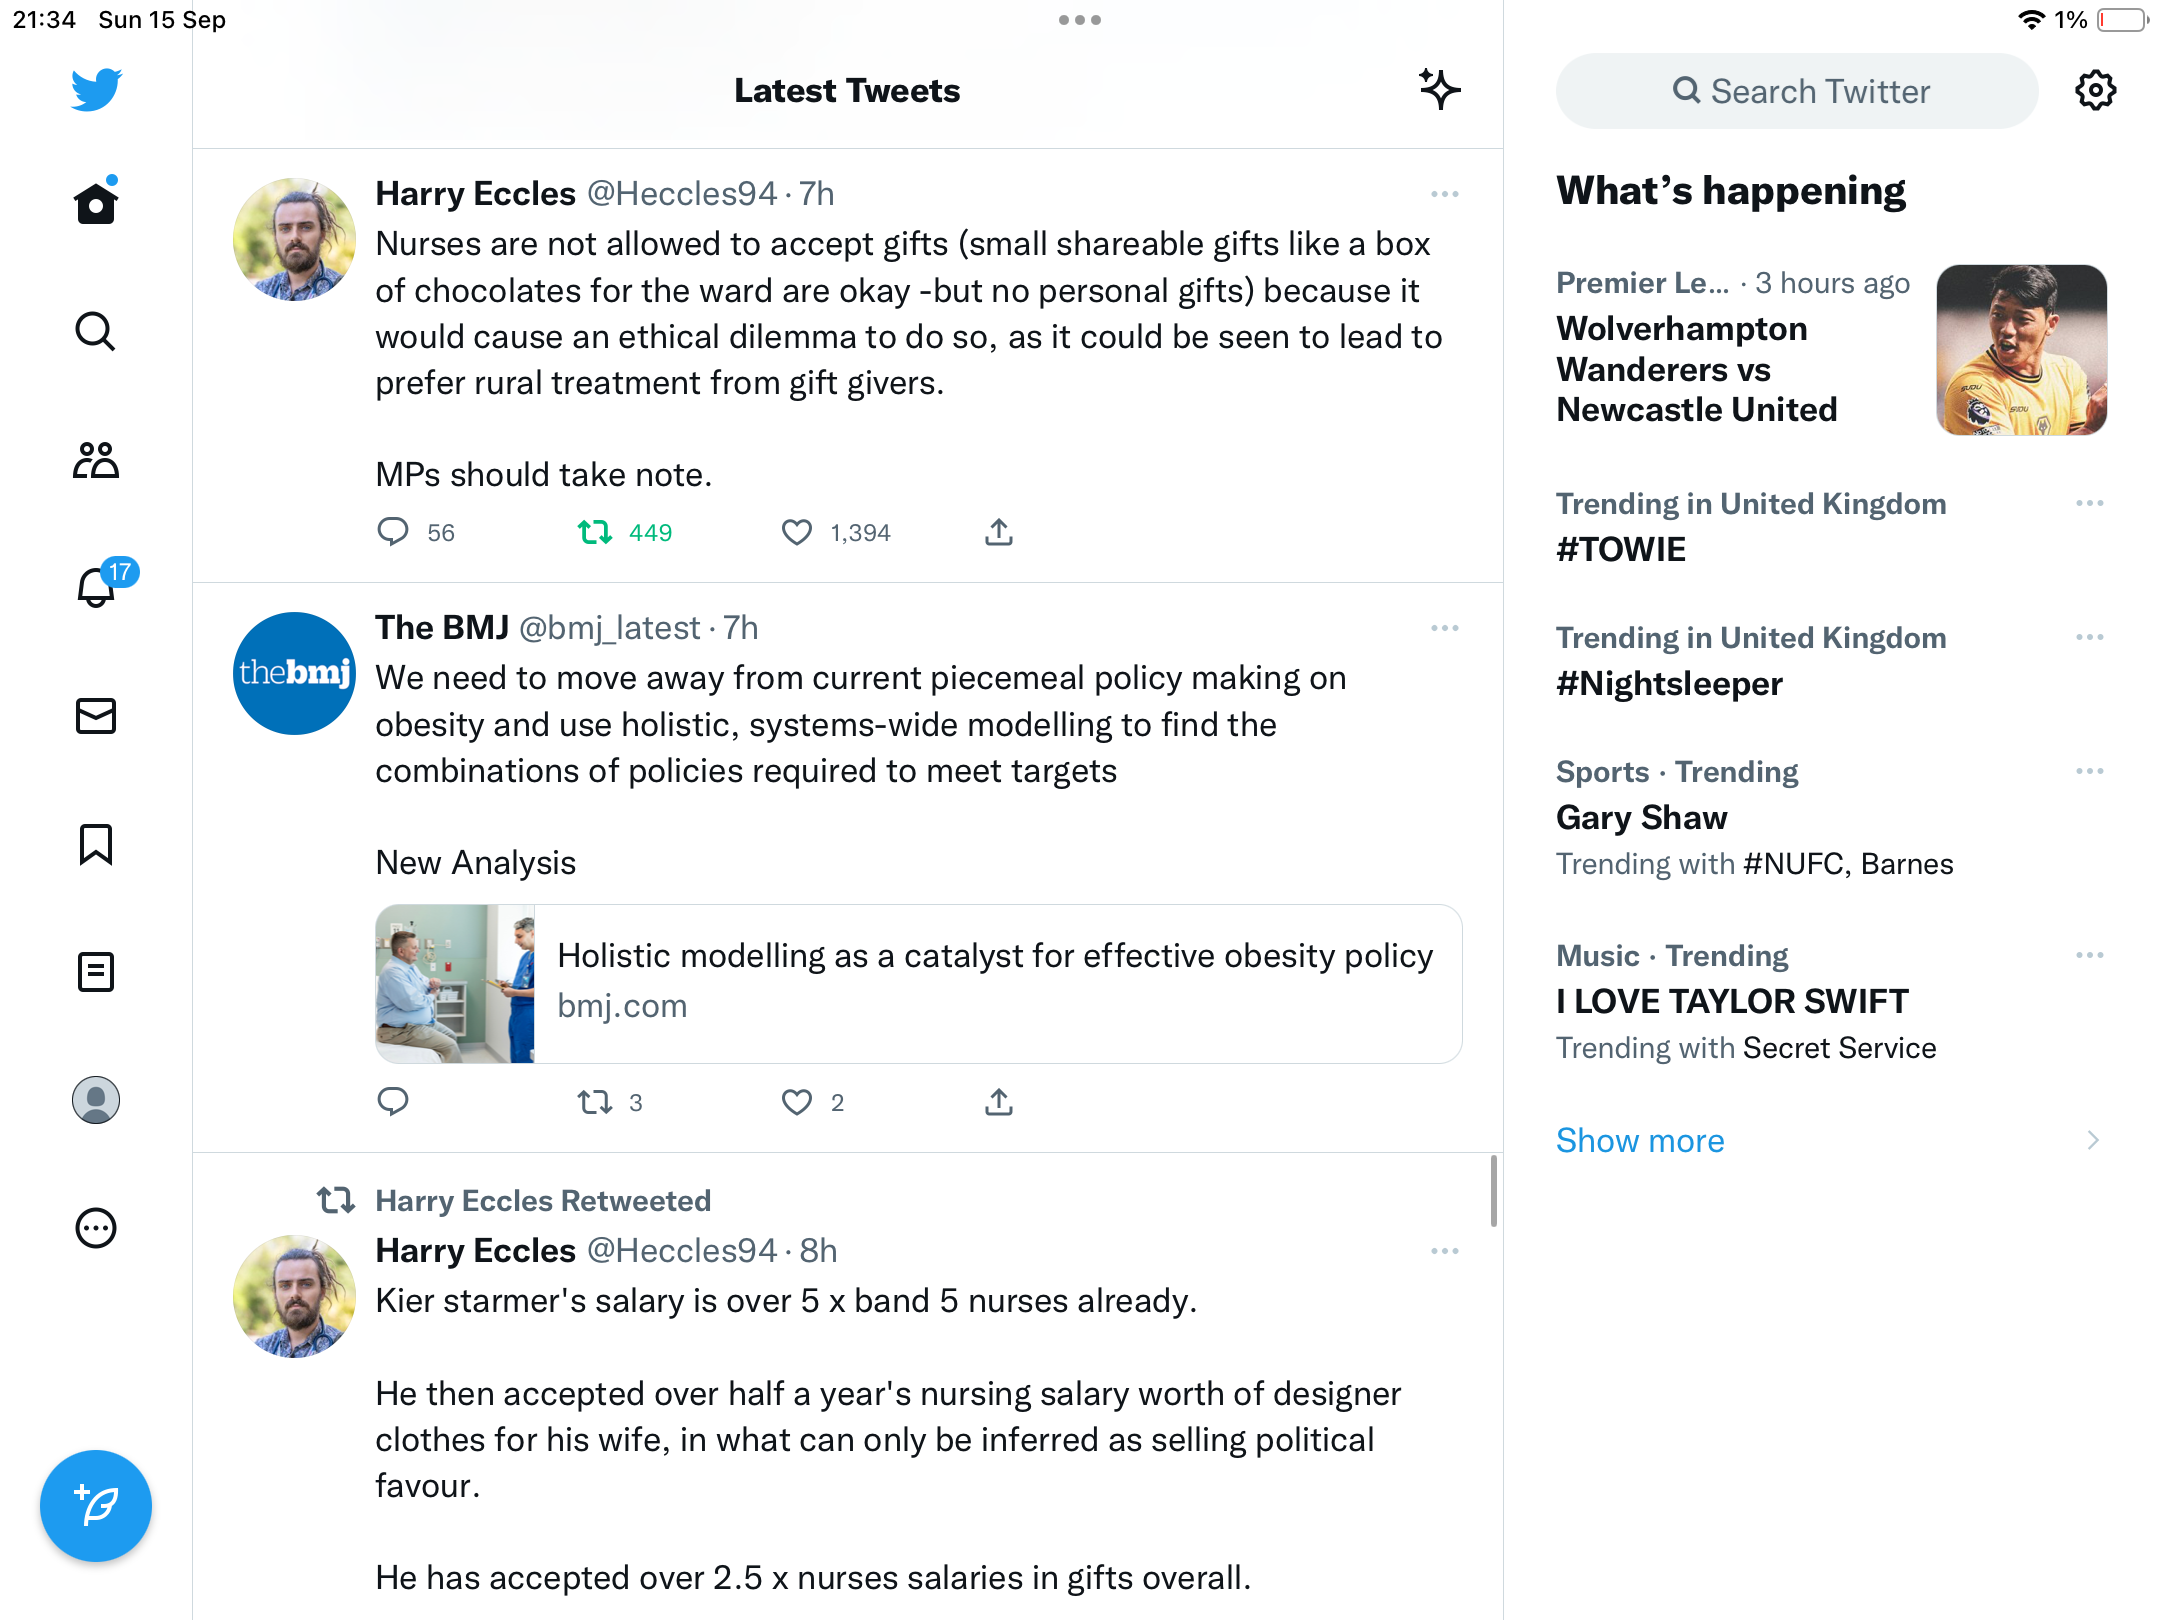This screenshot has width=2160, height=1620.
Task: Open Gary Shaw trending topic
Action: [1641, 818]
